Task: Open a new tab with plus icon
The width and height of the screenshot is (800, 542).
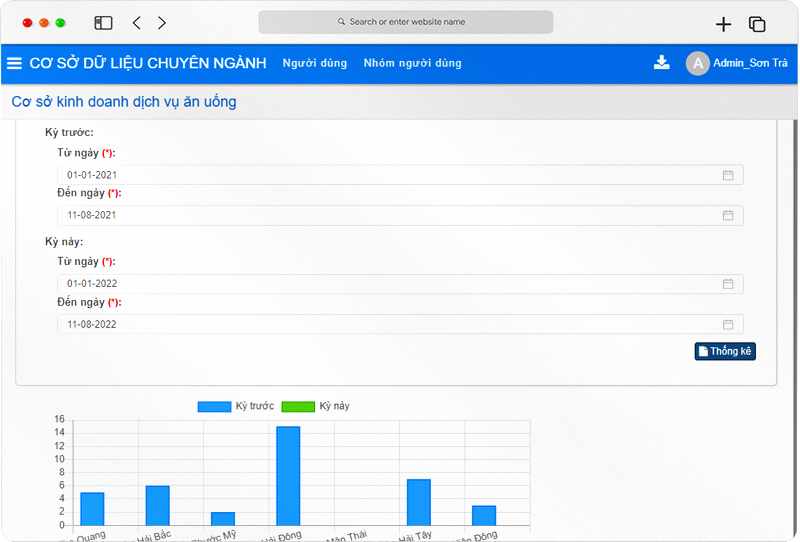Action: point(723,24)
